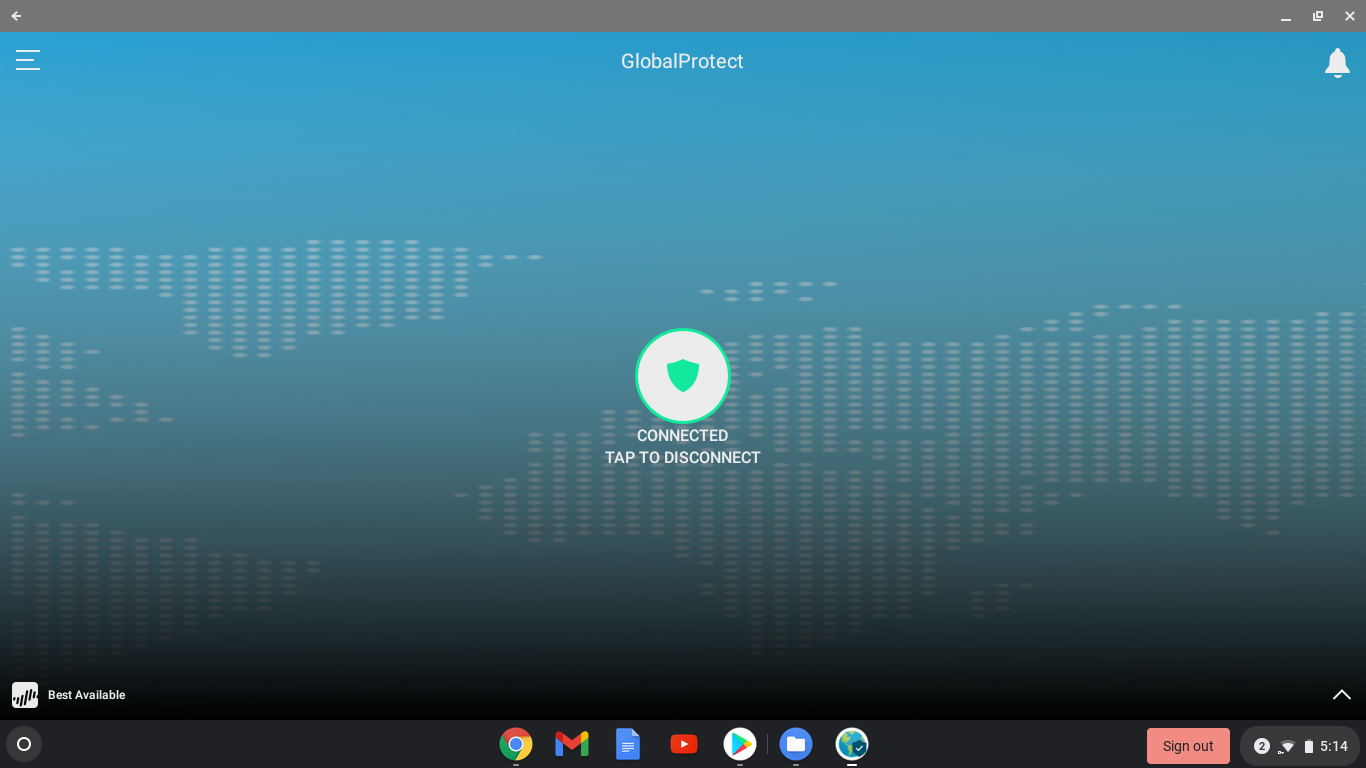The width and height of the screenshot is (1366, 768).
Task: Open Gmail from the shelf
Action: [572, 744]
